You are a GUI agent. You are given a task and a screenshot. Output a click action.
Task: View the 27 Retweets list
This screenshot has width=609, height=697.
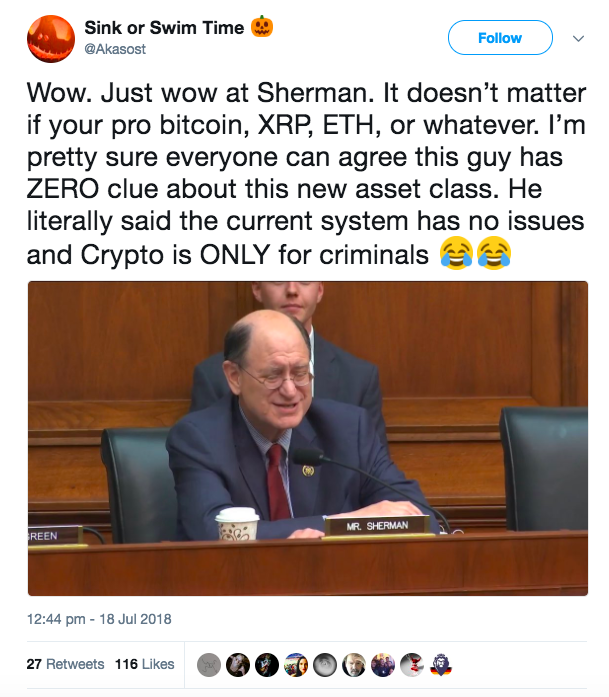[66, 664]
